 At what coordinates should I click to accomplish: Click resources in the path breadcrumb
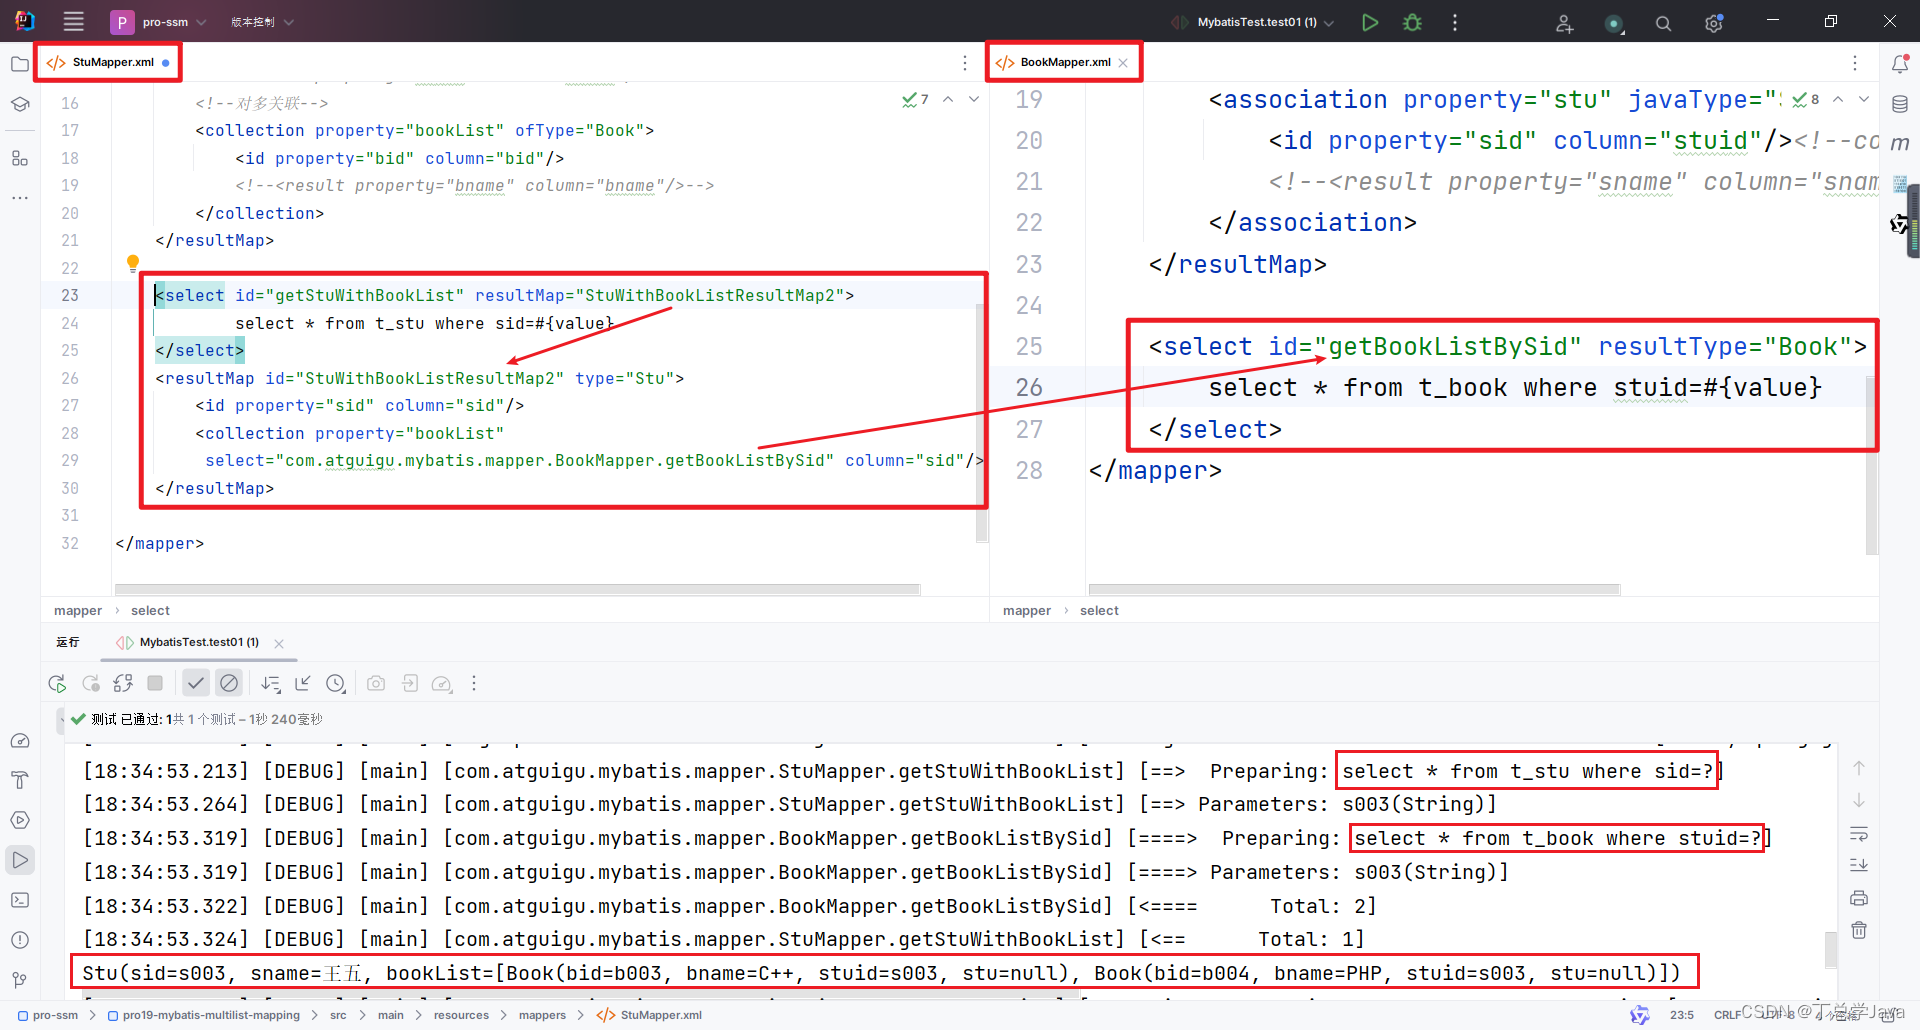[x=461, y=1015]
